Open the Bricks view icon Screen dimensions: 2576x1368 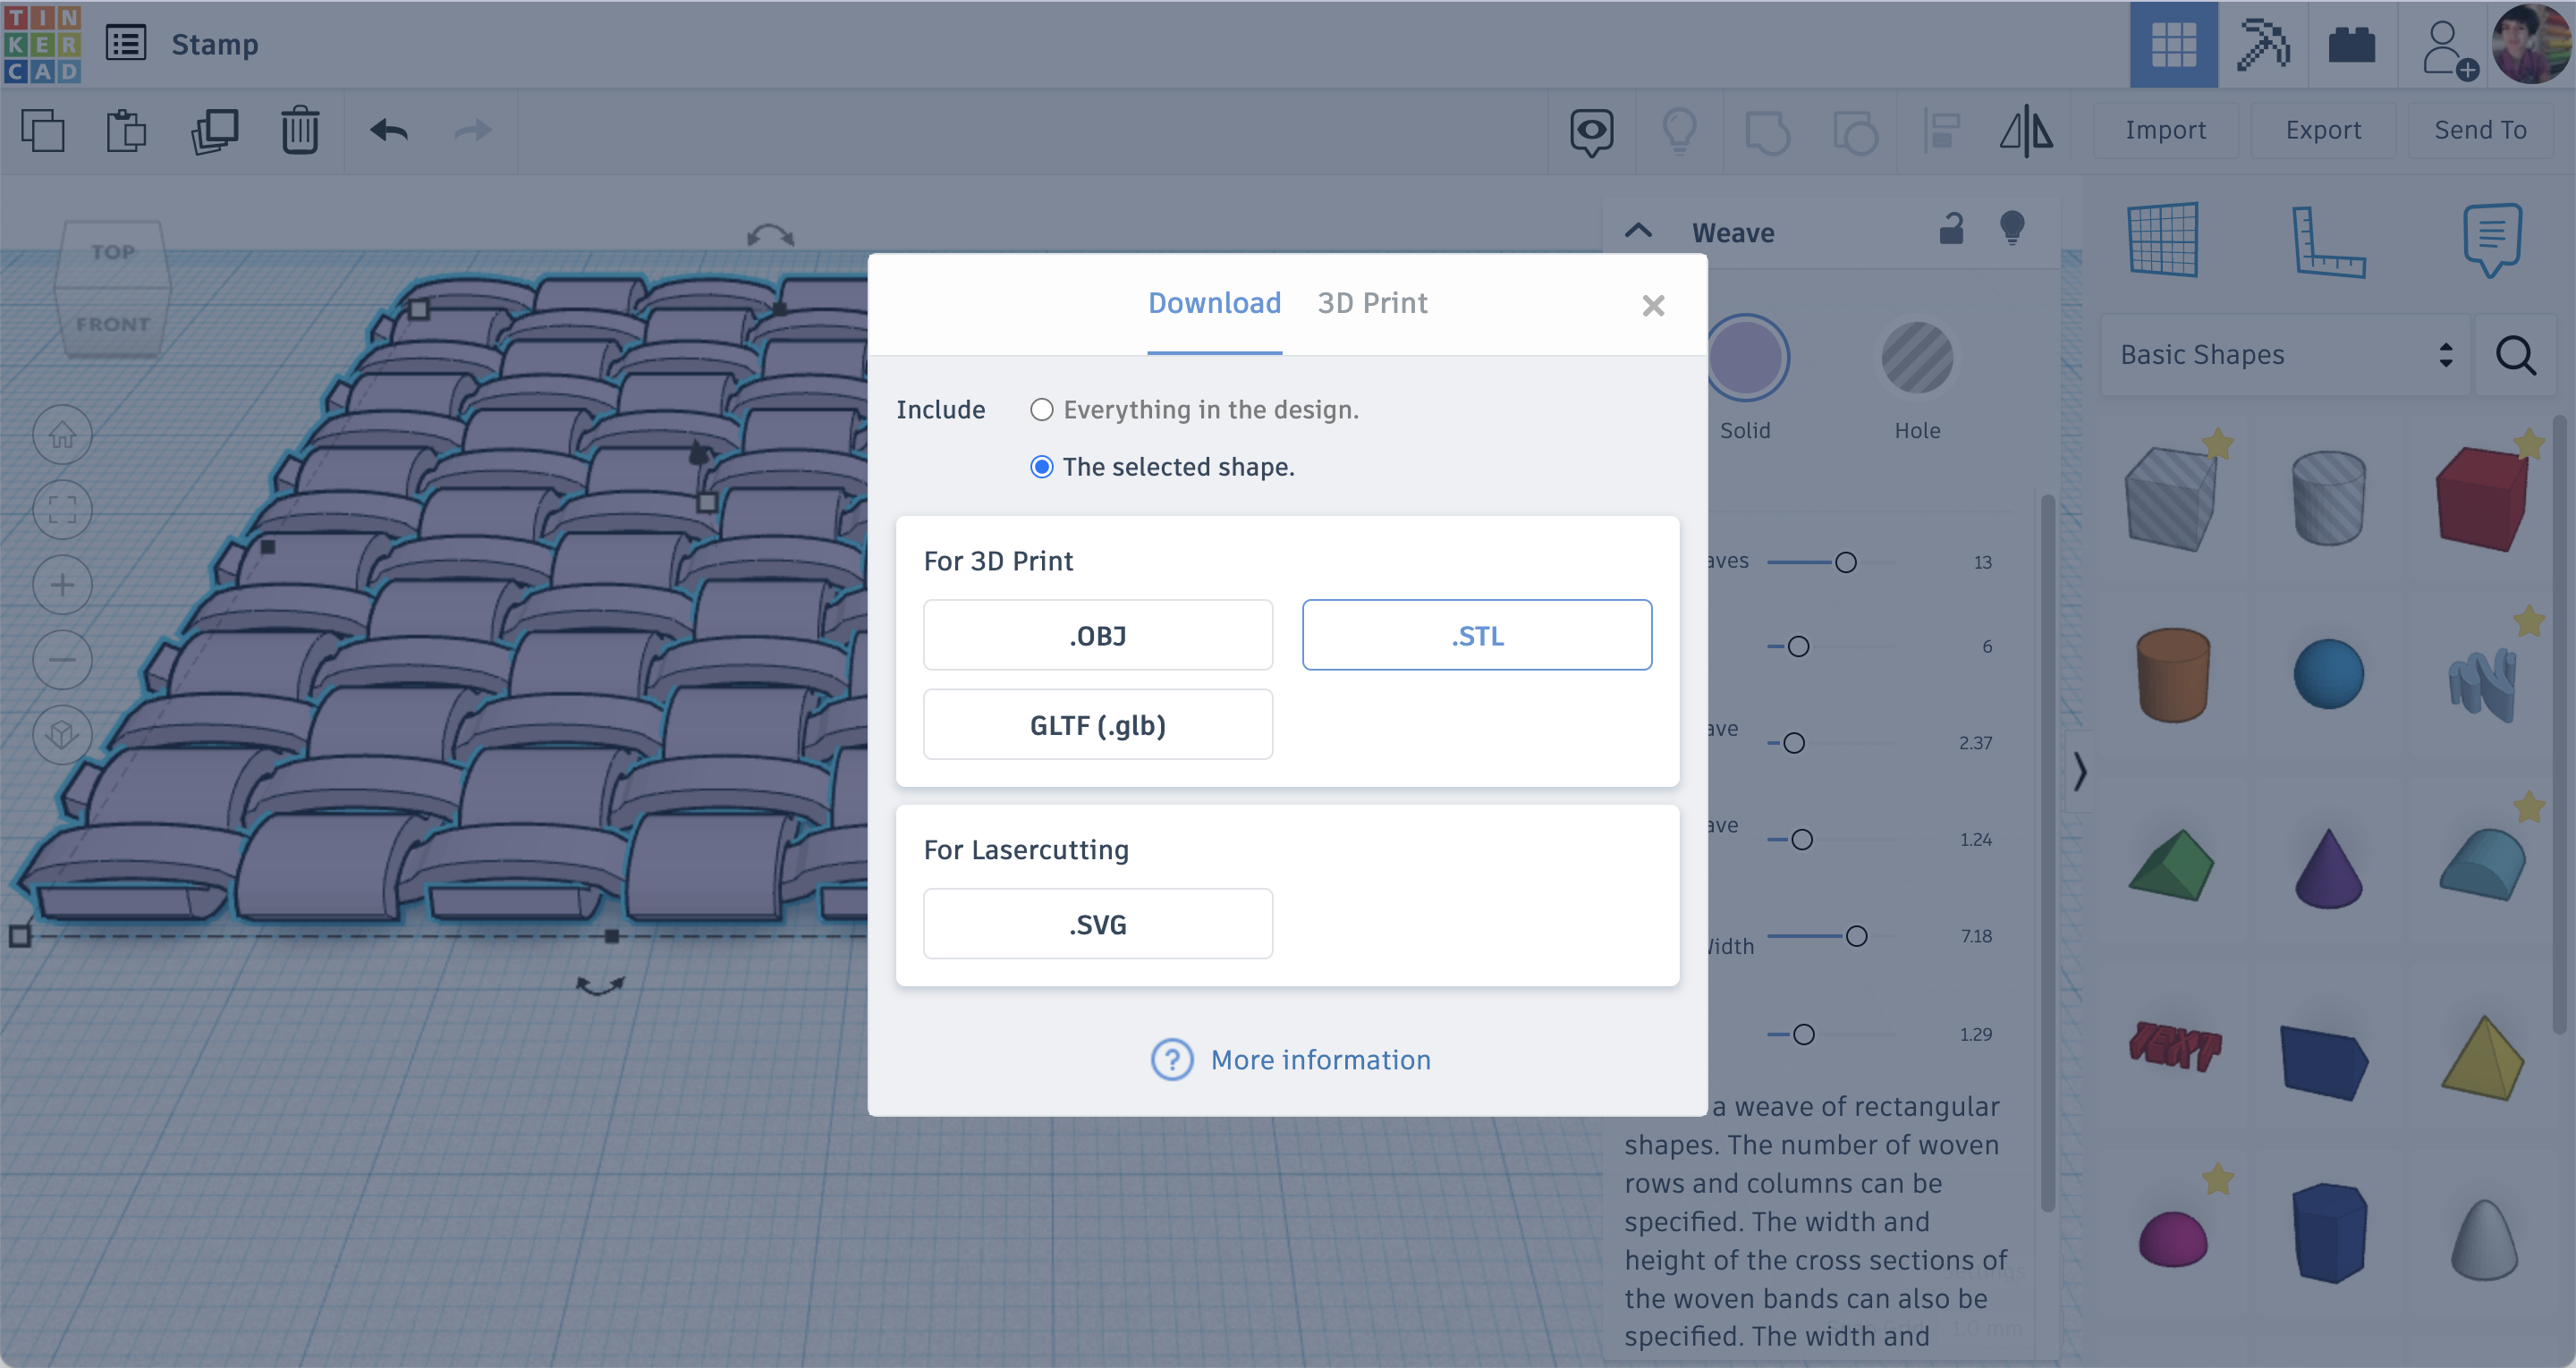tap(2351, 45)
